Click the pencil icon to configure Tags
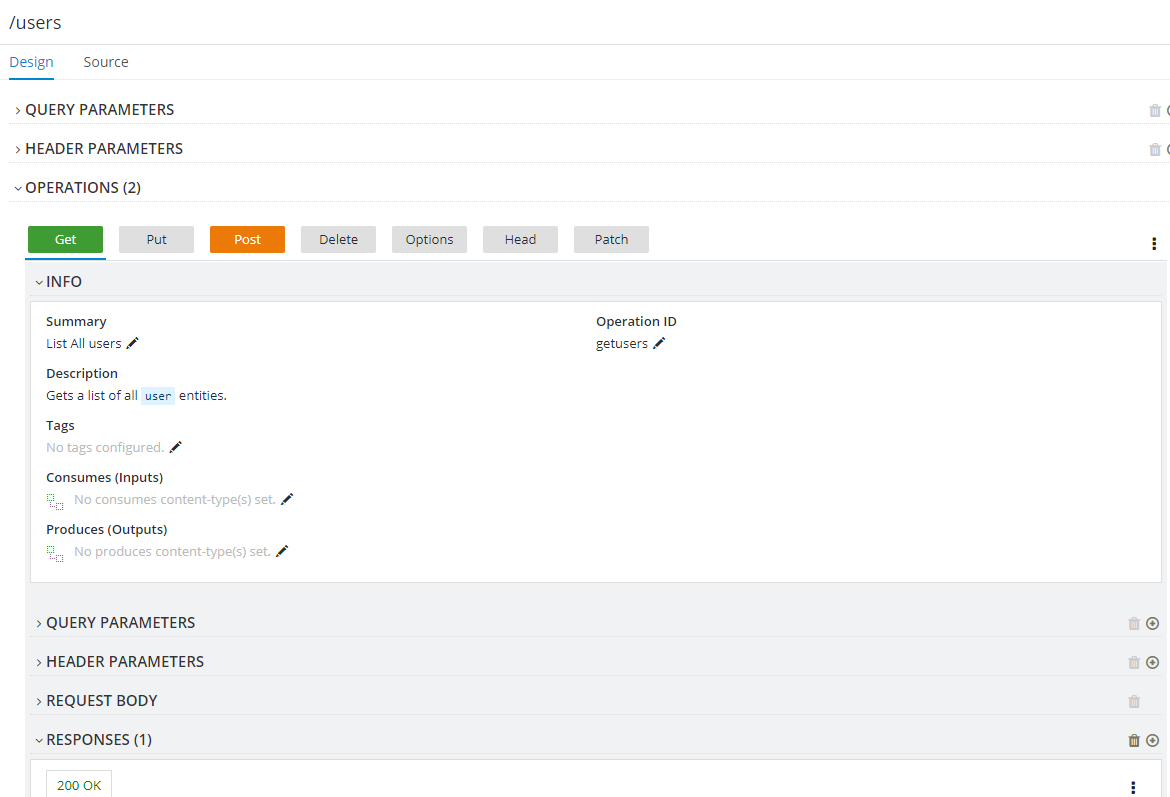 (174, 447)
